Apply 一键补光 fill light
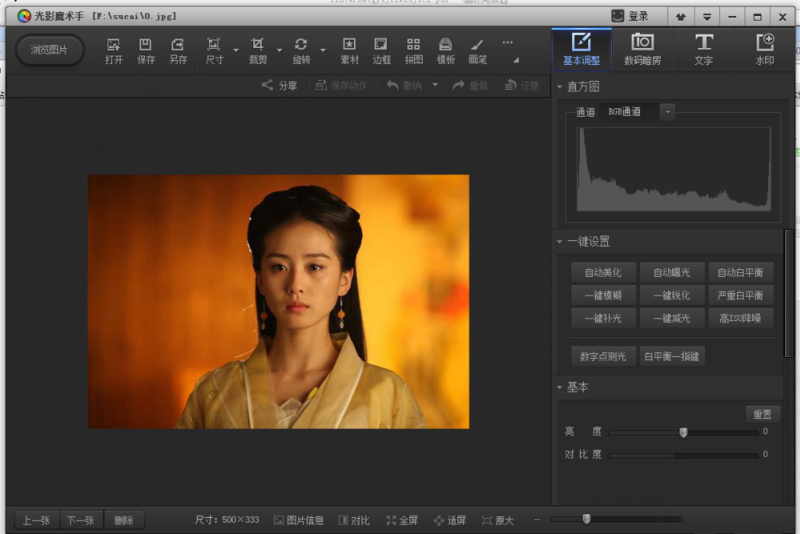Image resolution: width=800 pixels, height=534 pixels. pyautogui.click(x=603, y=318)
